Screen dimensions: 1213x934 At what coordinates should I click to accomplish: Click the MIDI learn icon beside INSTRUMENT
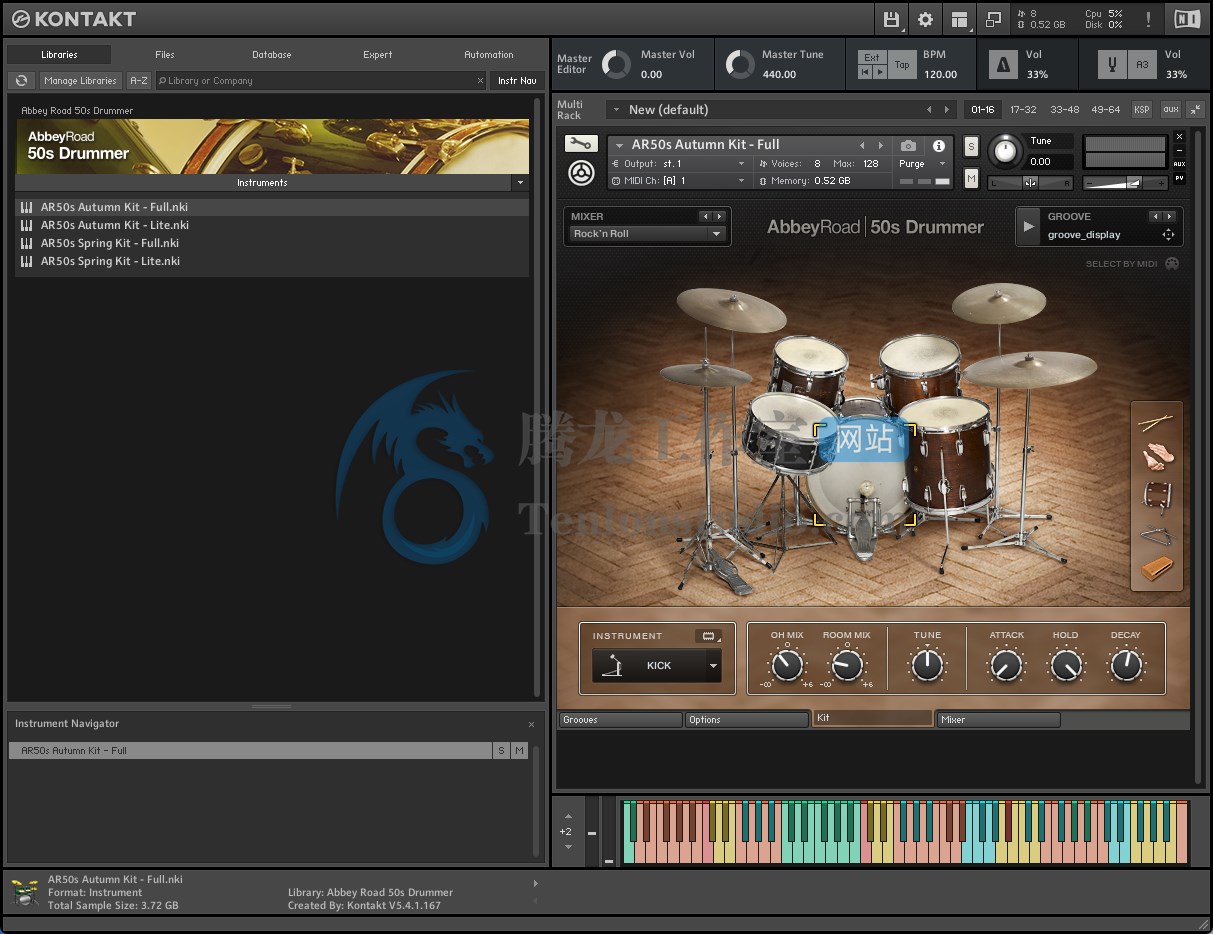pyautogui.click(x=709, y=636)
